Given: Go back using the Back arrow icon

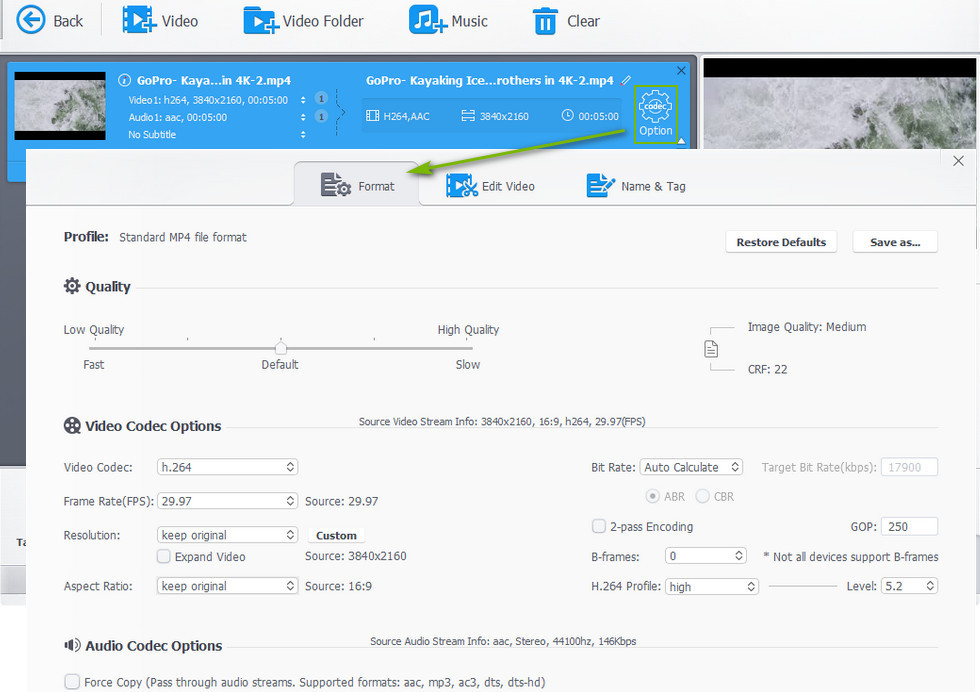Looking at the screenshot, I should pos(31,20).
